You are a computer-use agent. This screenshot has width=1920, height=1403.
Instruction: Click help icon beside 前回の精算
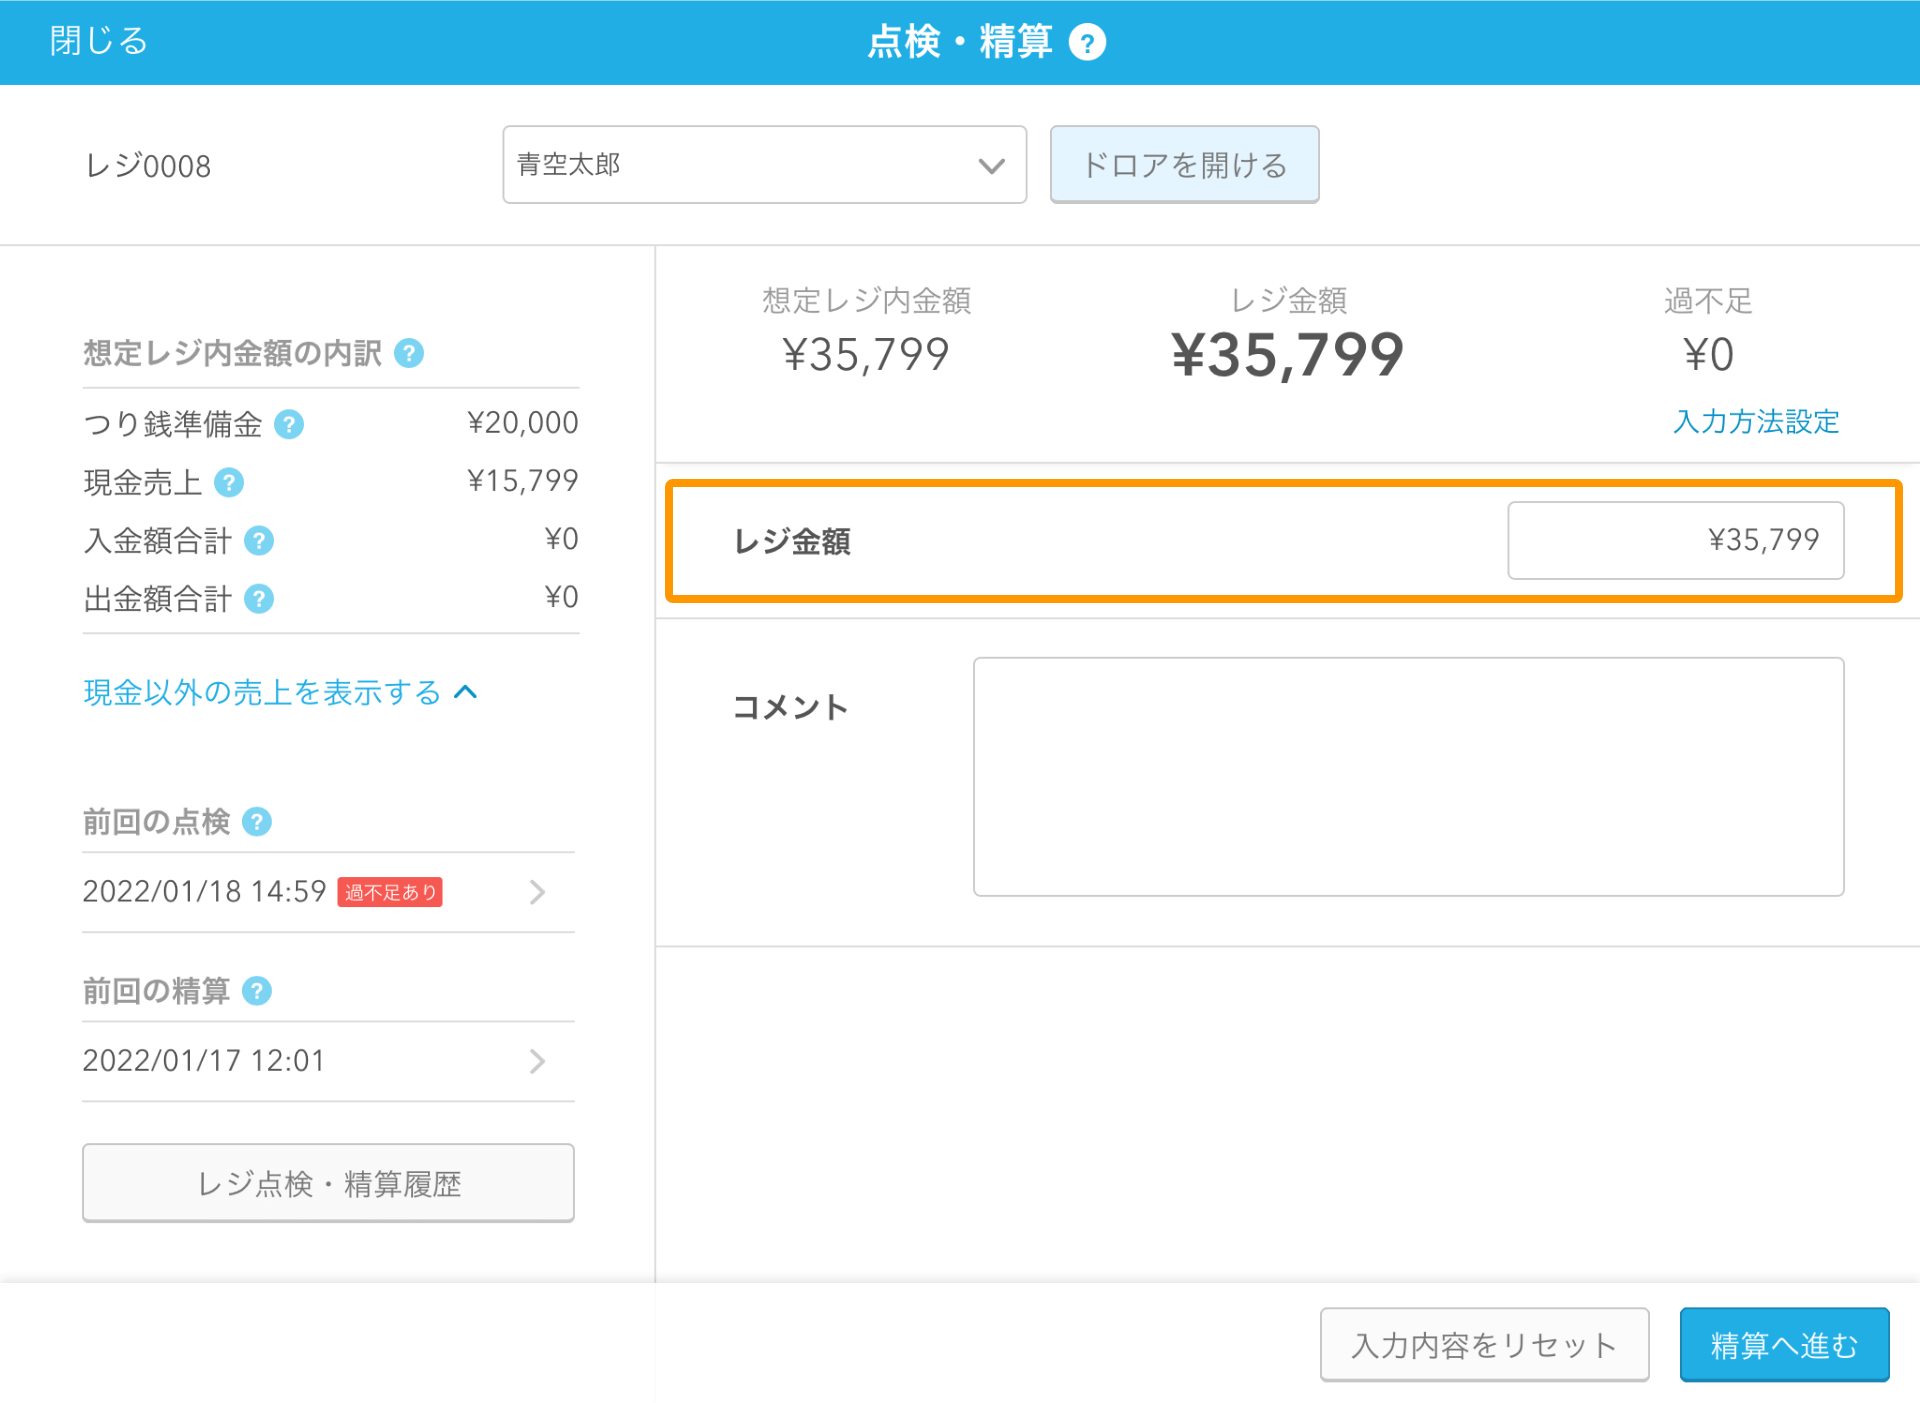[x=257, y=990]
